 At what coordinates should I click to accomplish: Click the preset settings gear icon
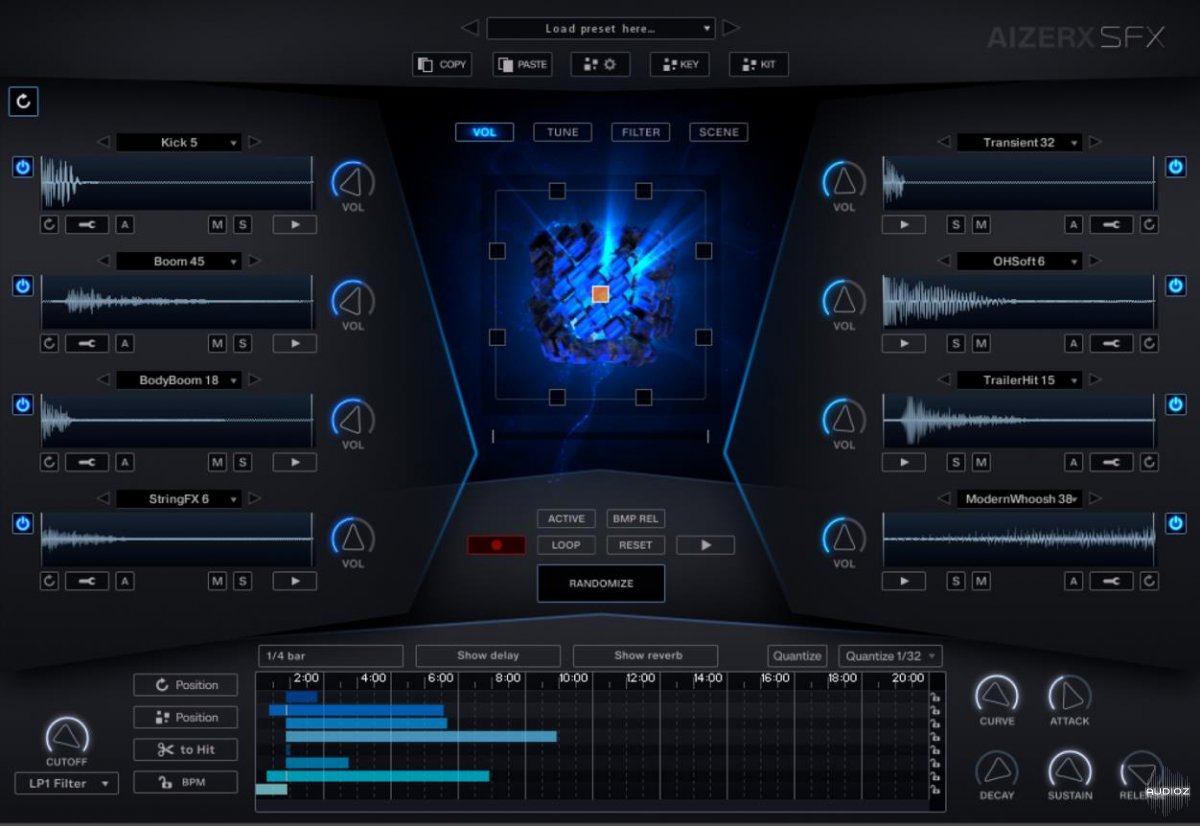tap(600, 65)
